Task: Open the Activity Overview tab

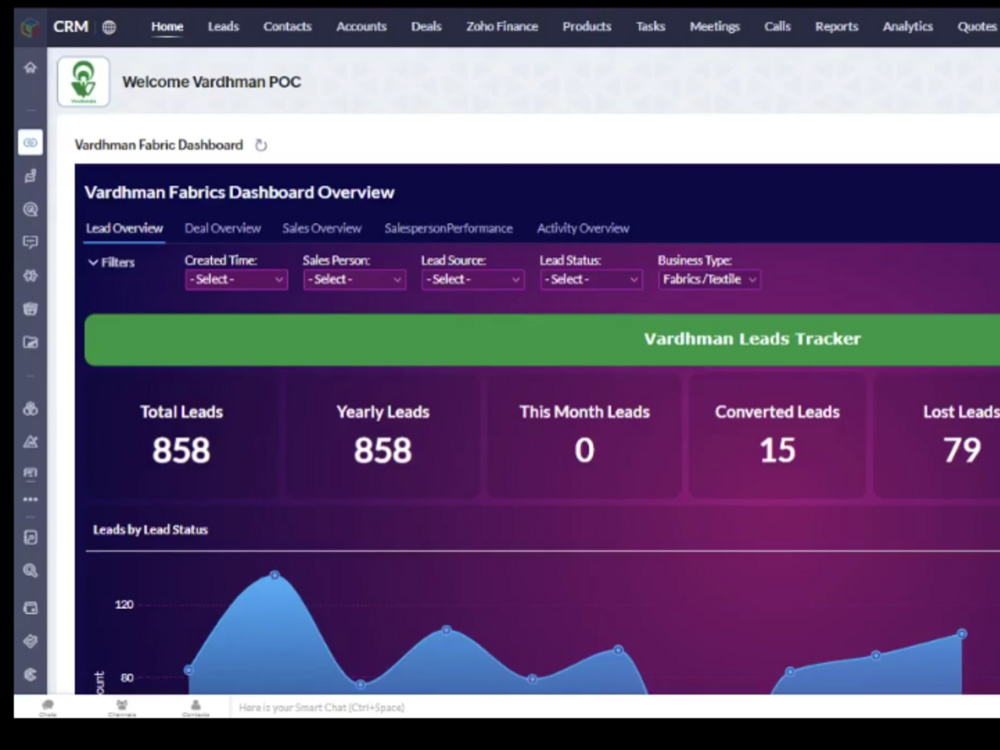Action: (583, 228)
